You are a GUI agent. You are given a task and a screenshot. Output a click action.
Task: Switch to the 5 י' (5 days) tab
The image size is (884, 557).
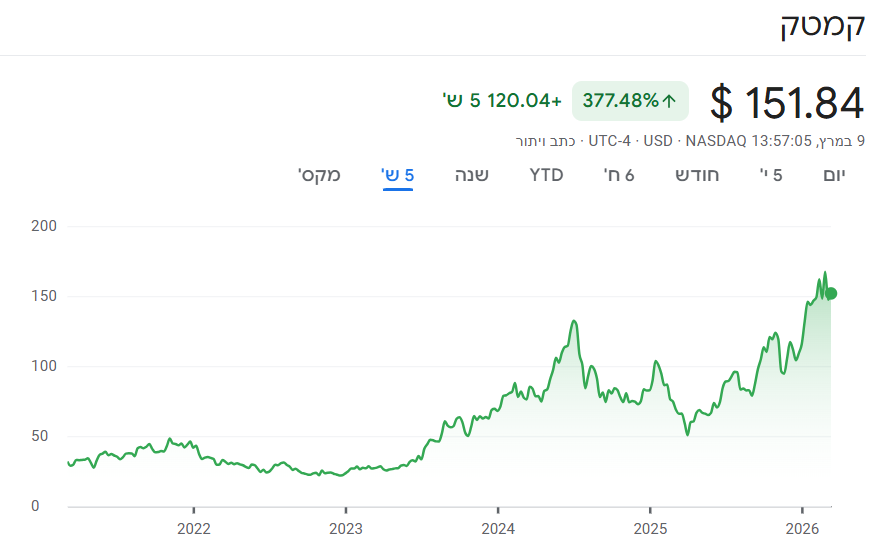[771, 175]
